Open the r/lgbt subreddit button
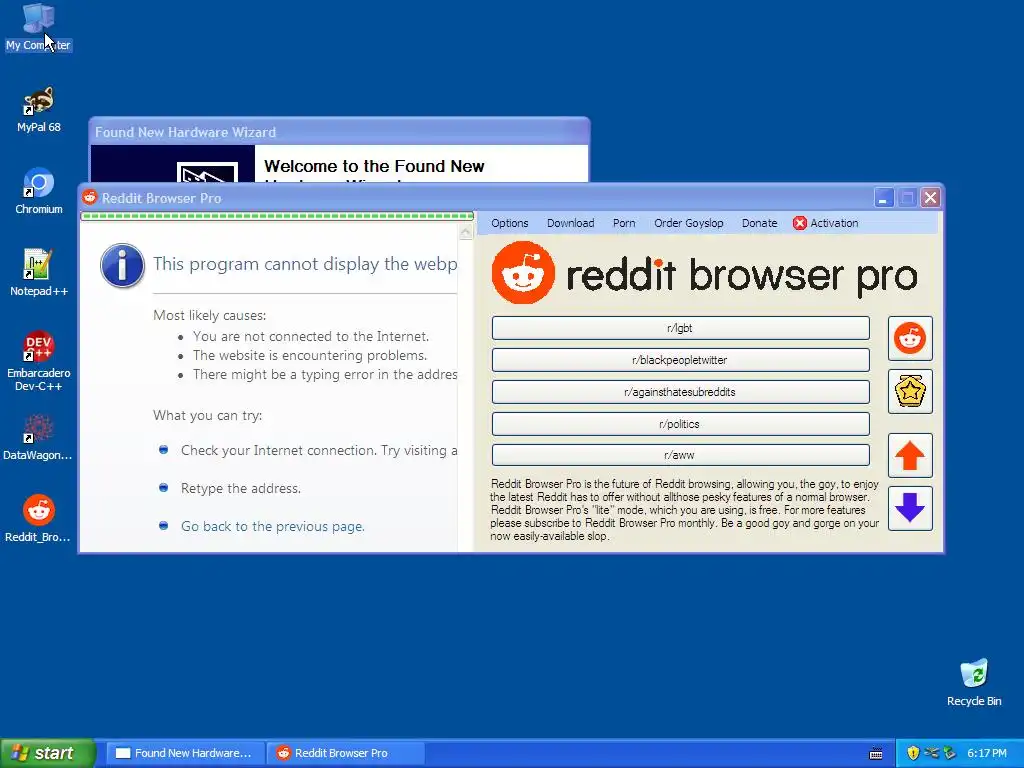Screen dimensions: 1024x768 pyautogui.click(x=680, y=328)
